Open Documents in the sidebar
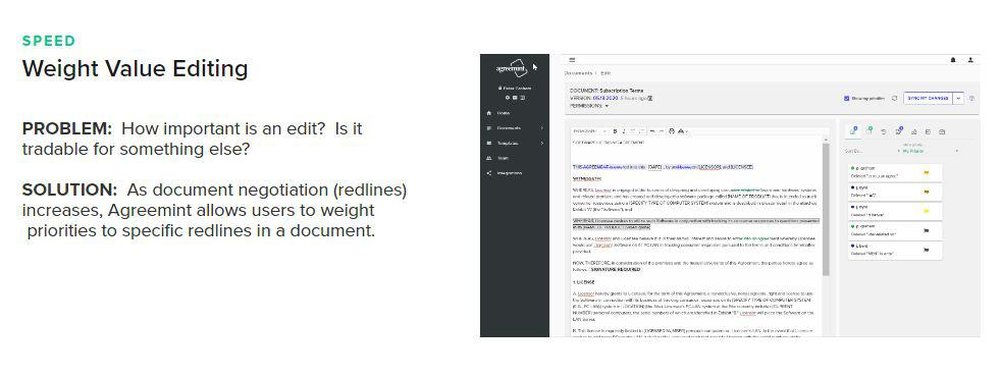The width and height of the screenshot is (1000, 380). tap(504, 128)
